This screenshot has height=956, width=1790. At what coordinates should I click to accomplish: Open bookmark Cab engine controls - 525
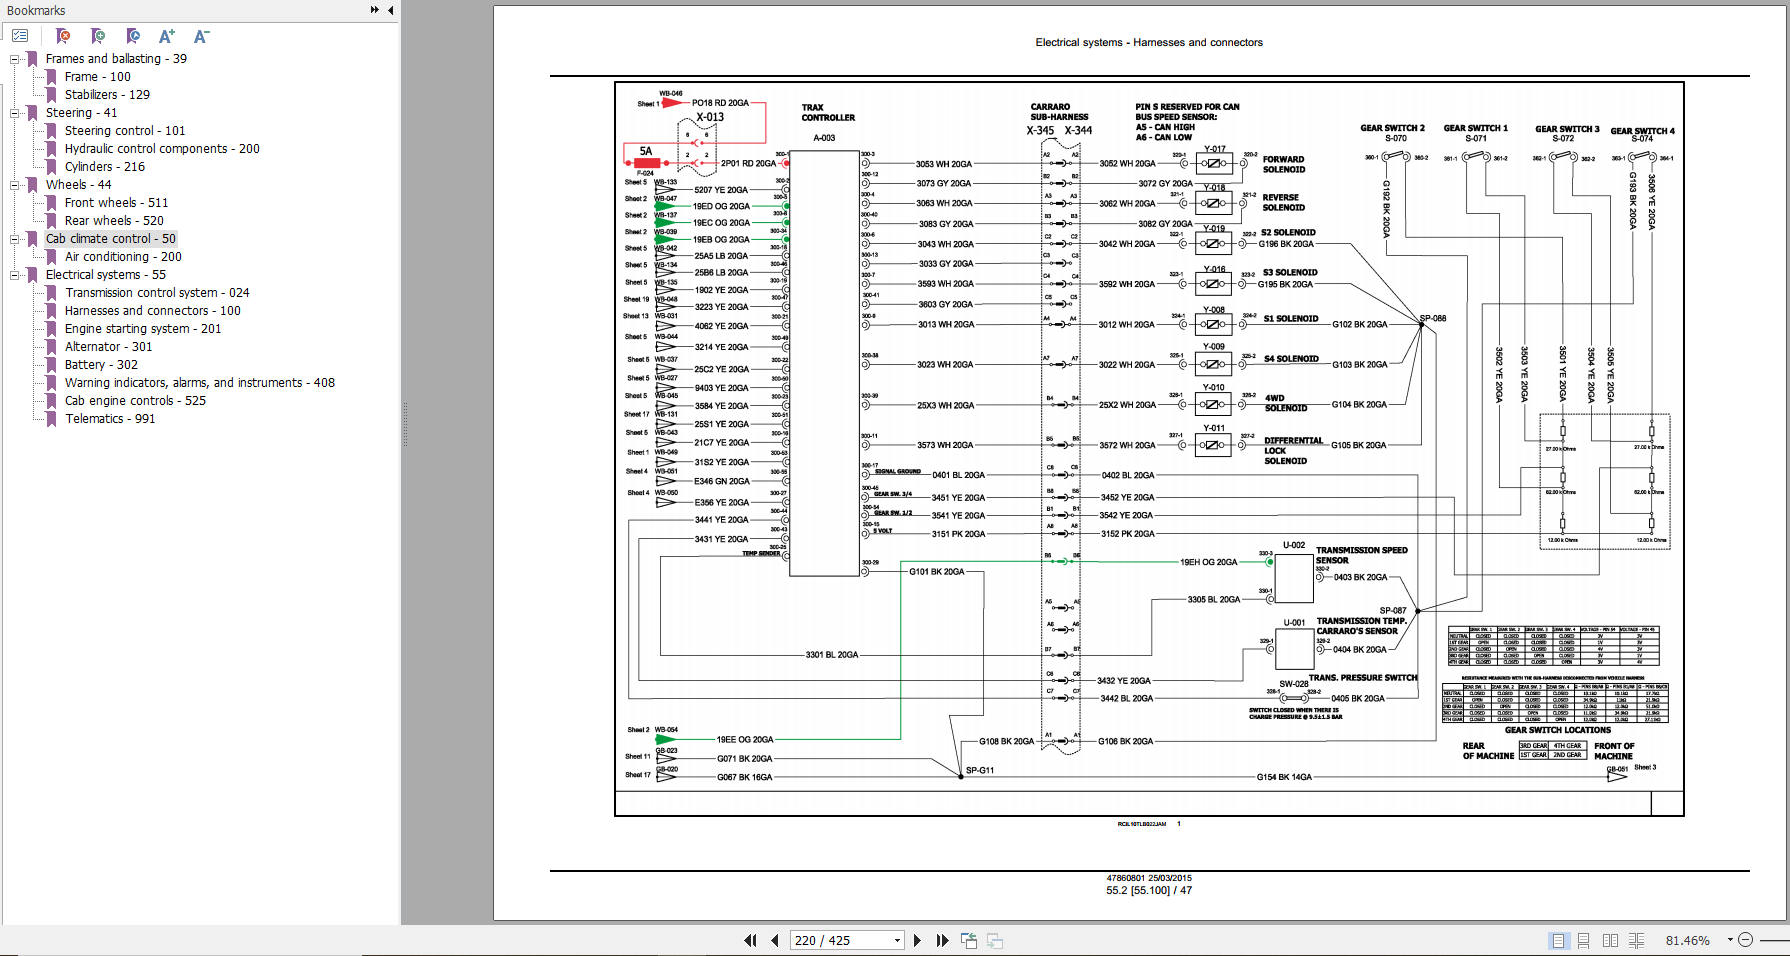click(135, 401)
